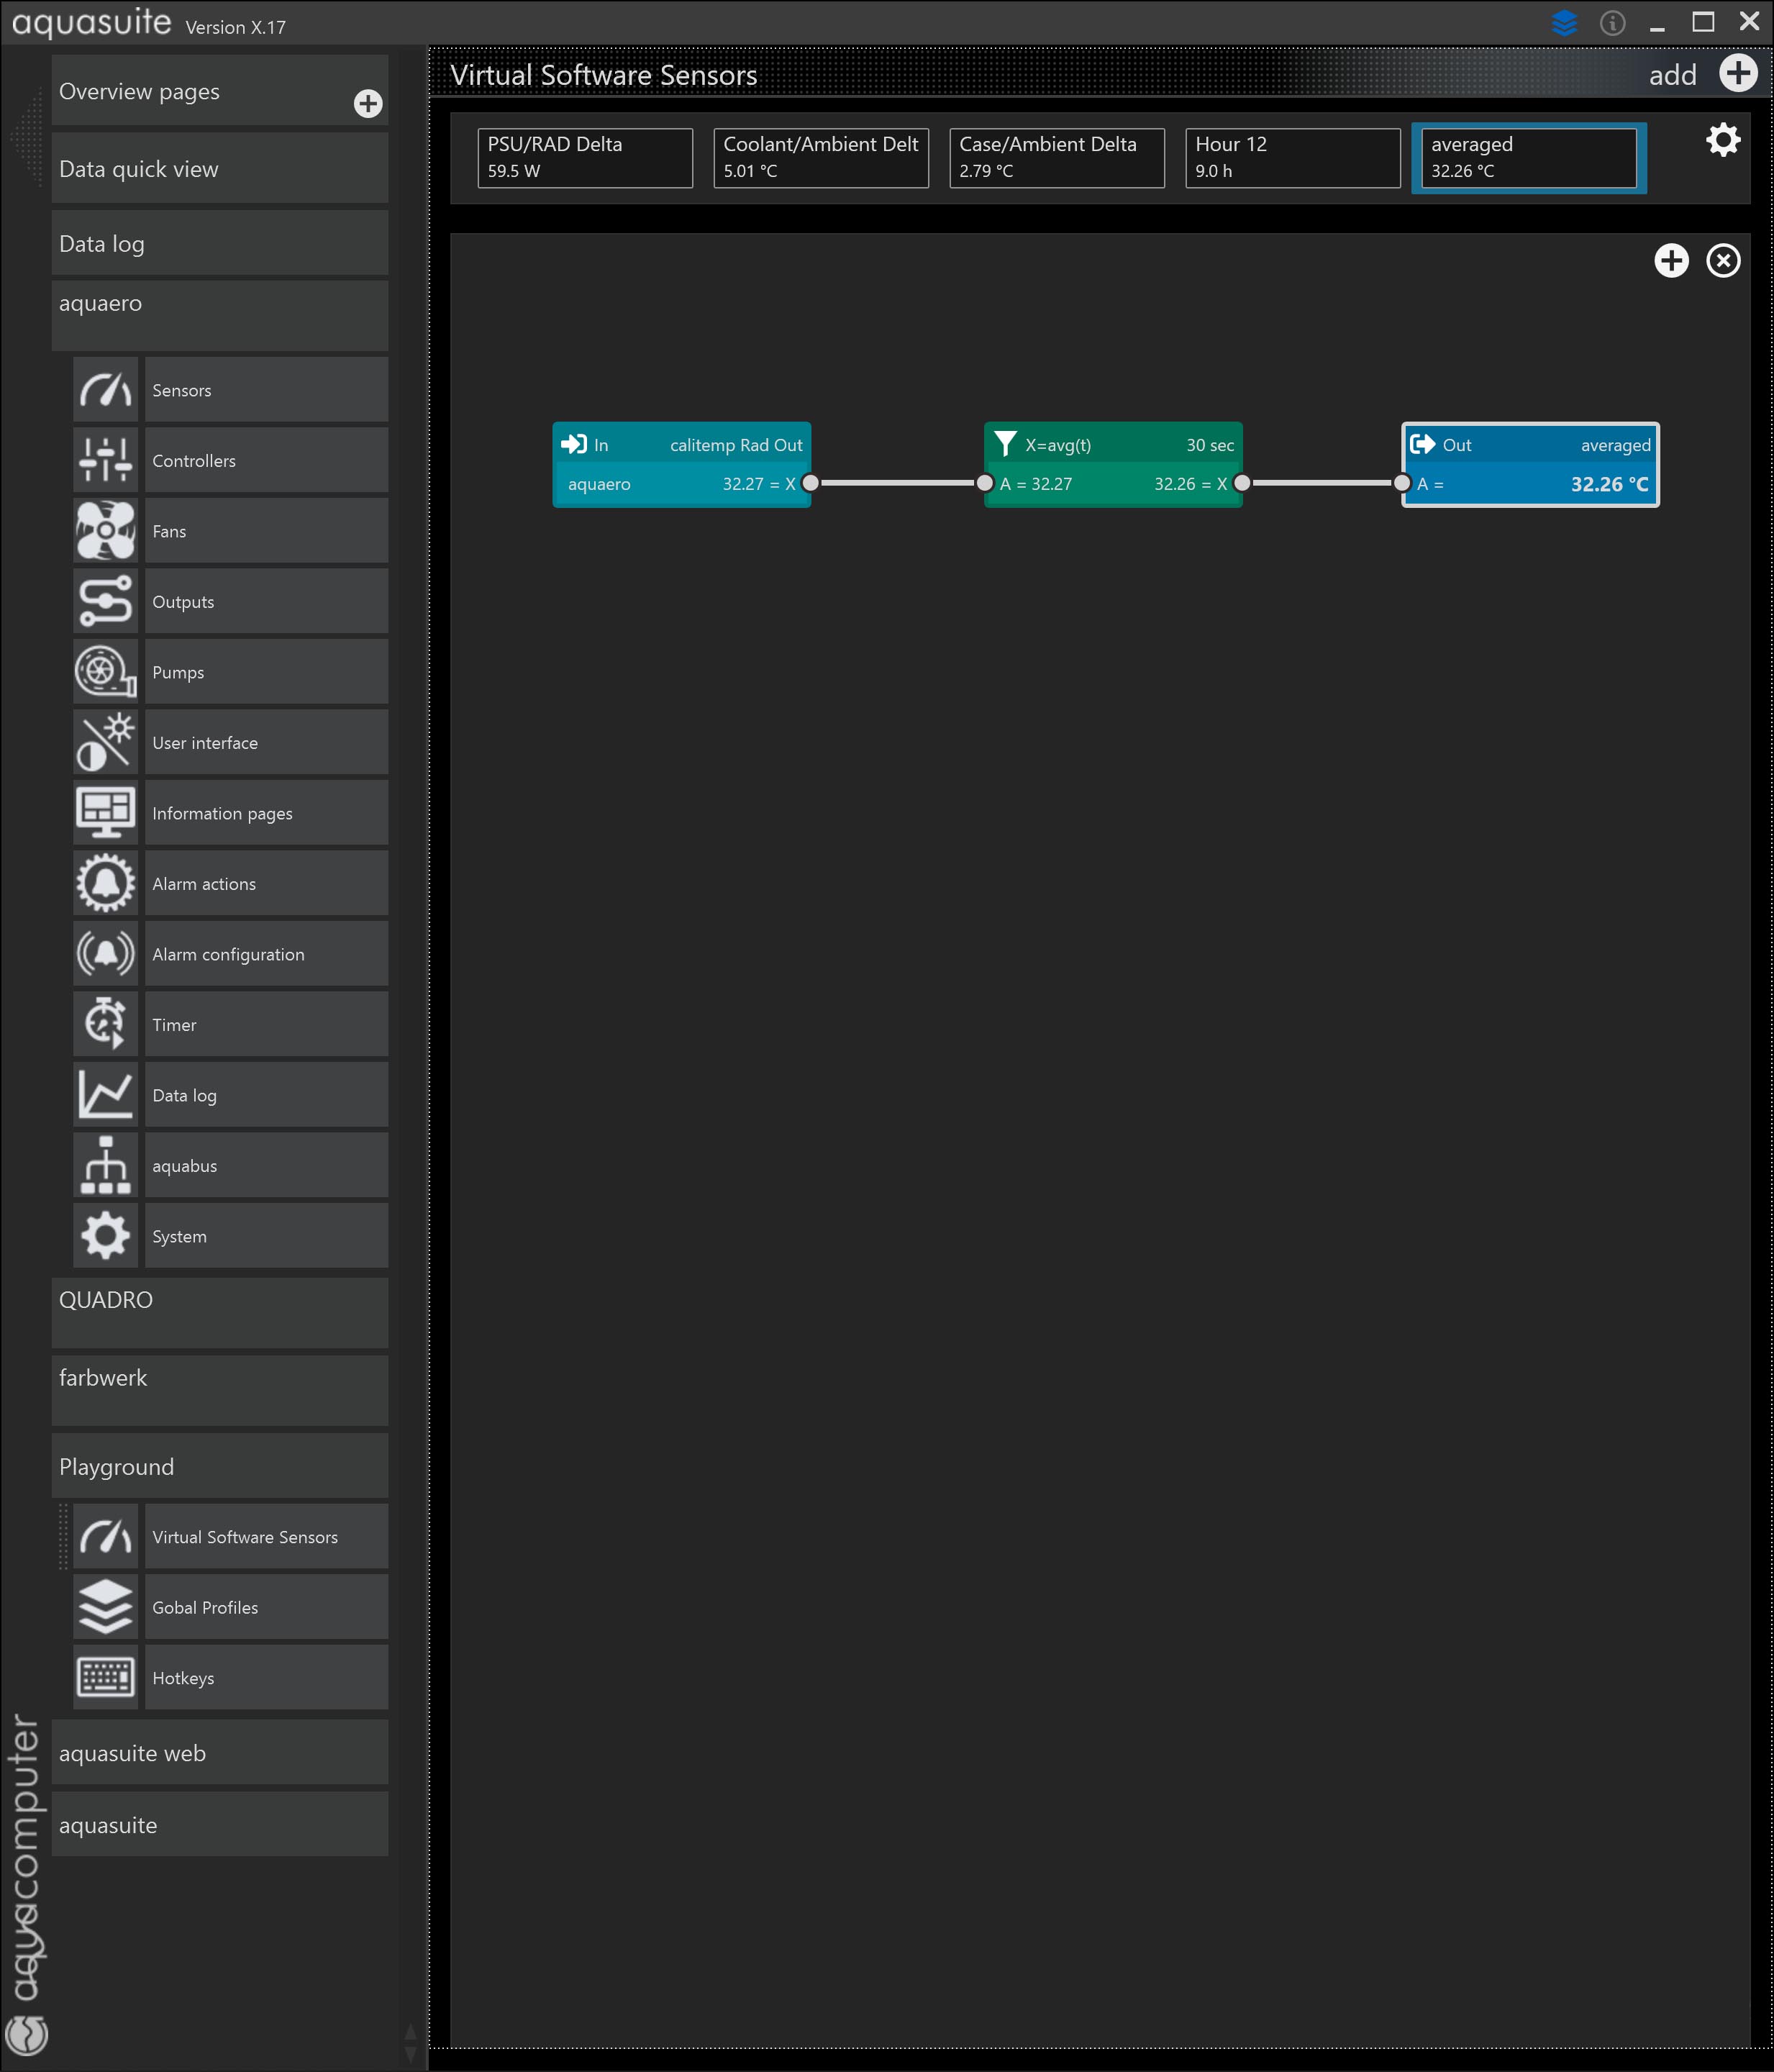Open Overview pages section
The height and width of the screenshot is (2072, 1774).
(220, 91)
